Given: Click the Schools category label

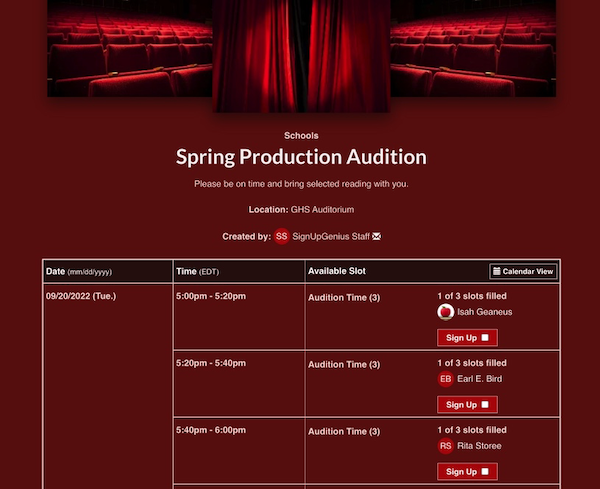Looking at the screenshot, I should [301, 135].
